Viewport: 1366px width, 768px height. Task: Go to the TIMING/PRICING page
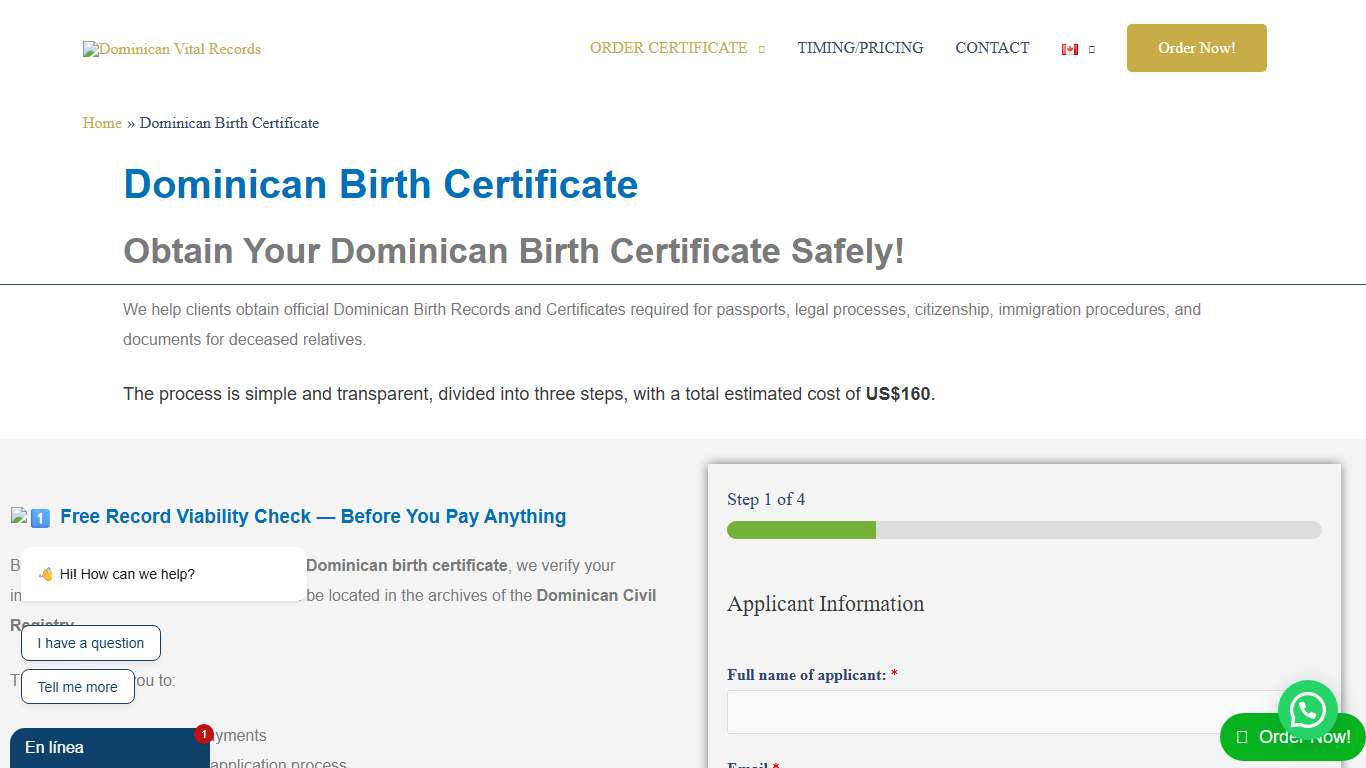point(860,48)
